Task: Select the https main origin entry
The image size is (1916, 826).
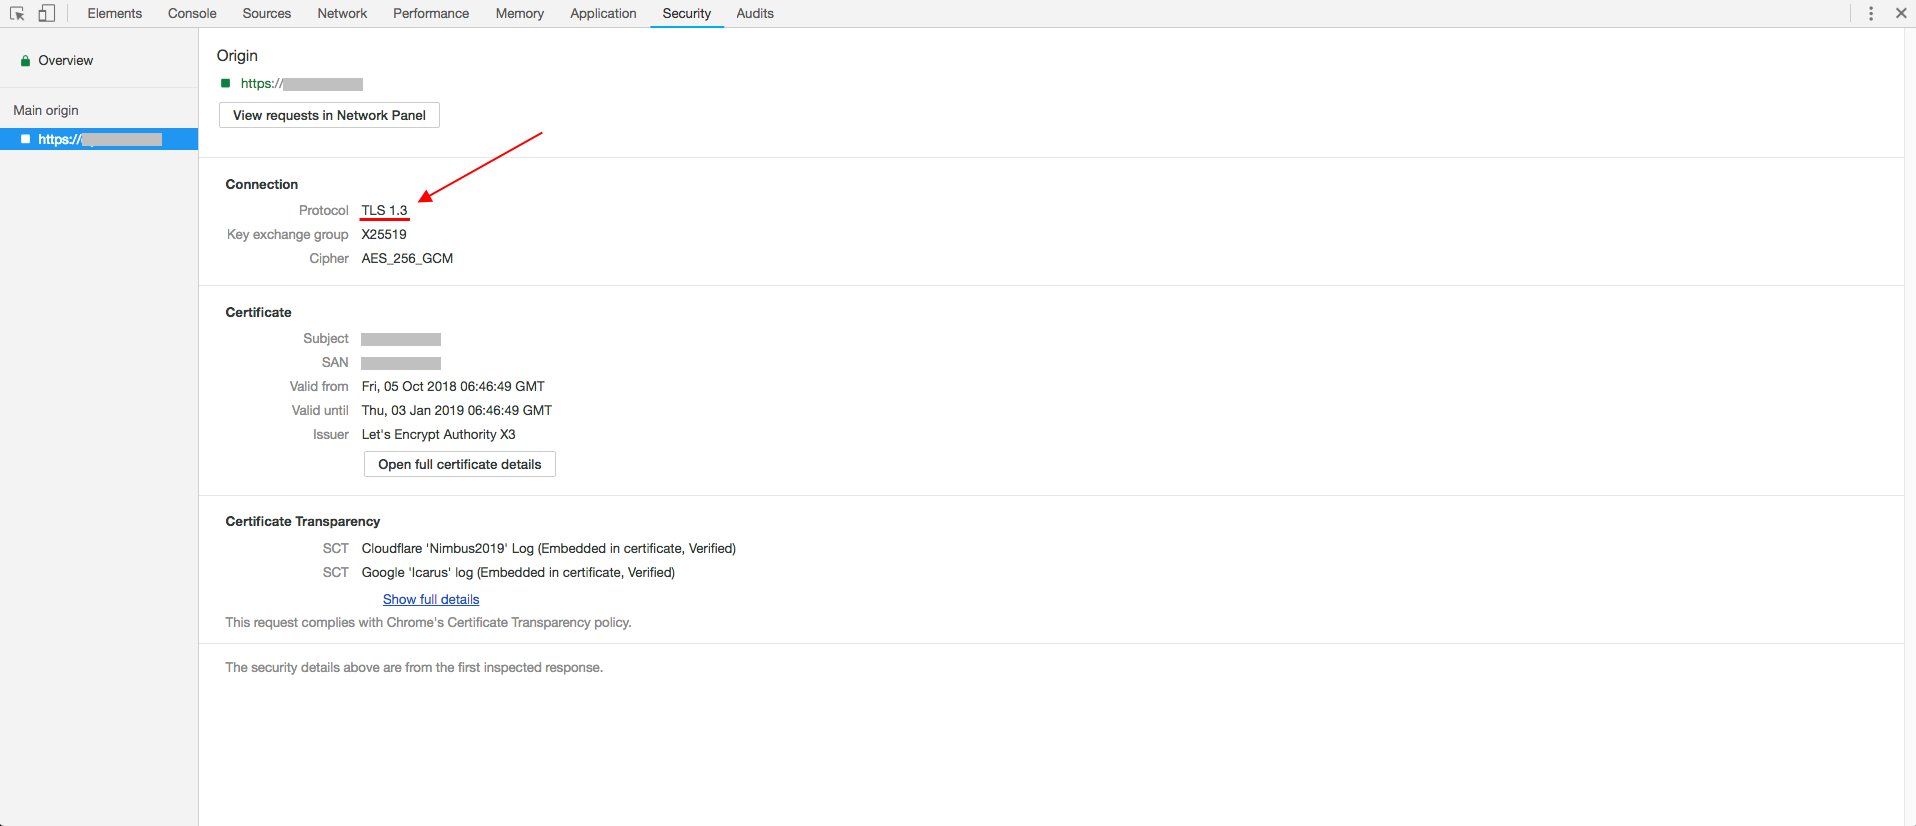Action: pyautogui.click(x=99, y=139)
